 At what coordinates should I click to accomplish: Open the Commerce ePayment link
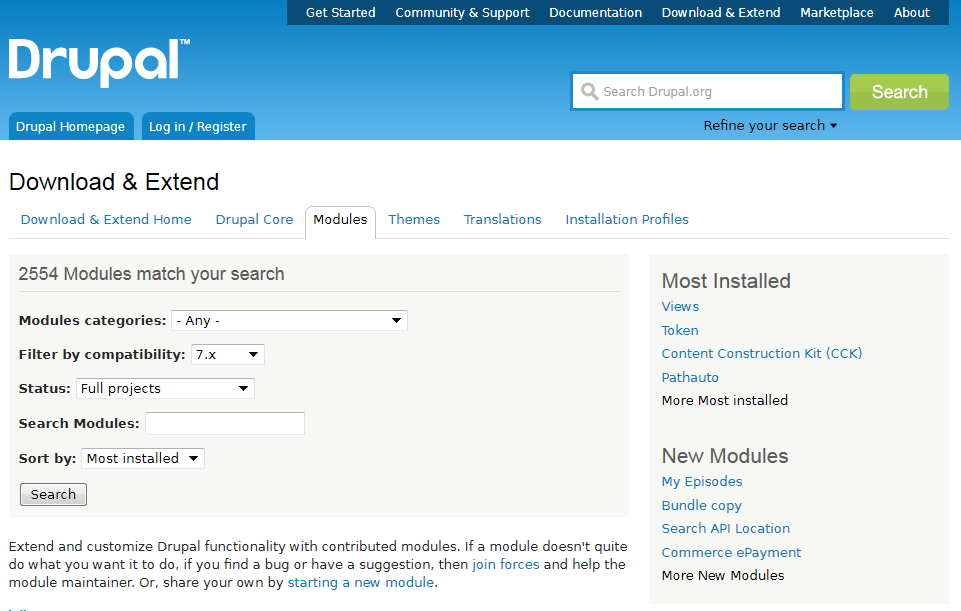tap(731, 553)
